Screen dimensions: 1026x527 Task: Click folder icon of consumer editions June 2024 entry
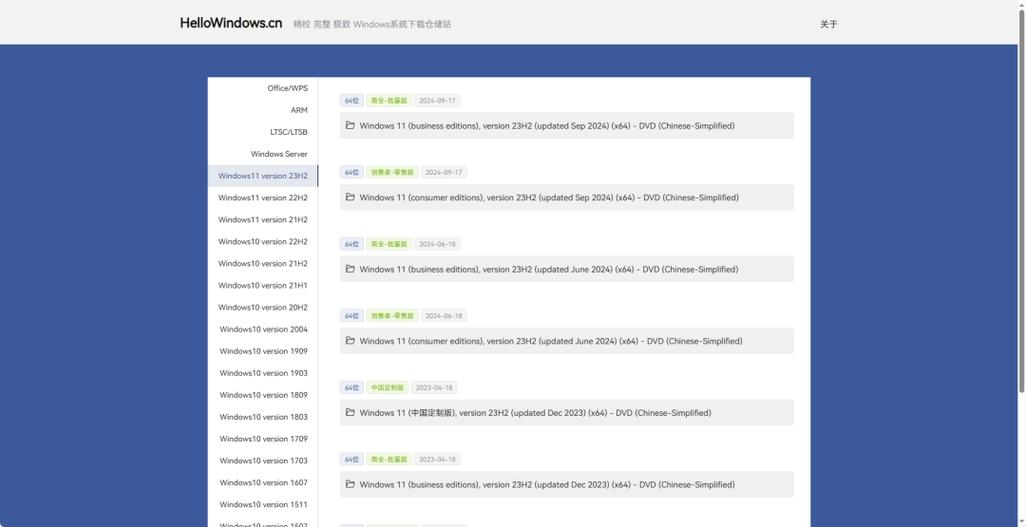[x=350, y=341]
